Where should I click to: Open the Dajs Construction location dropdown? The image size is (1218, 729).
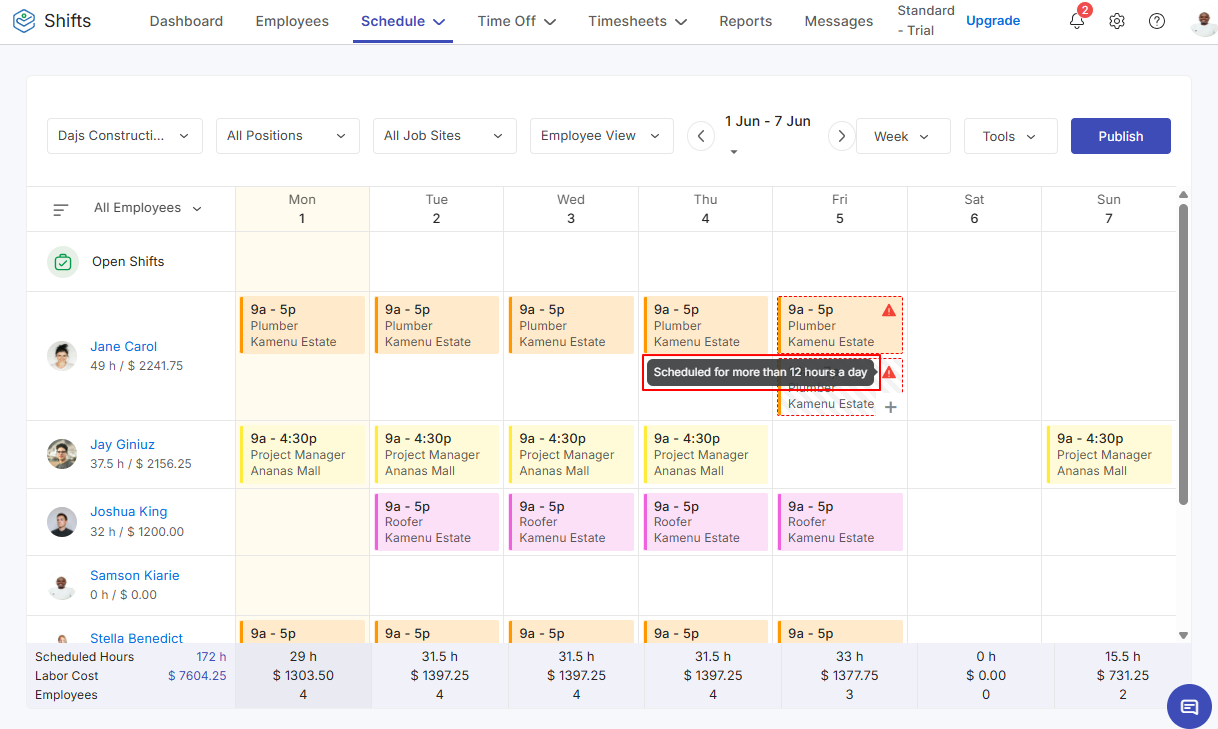(x=125, y=136)
